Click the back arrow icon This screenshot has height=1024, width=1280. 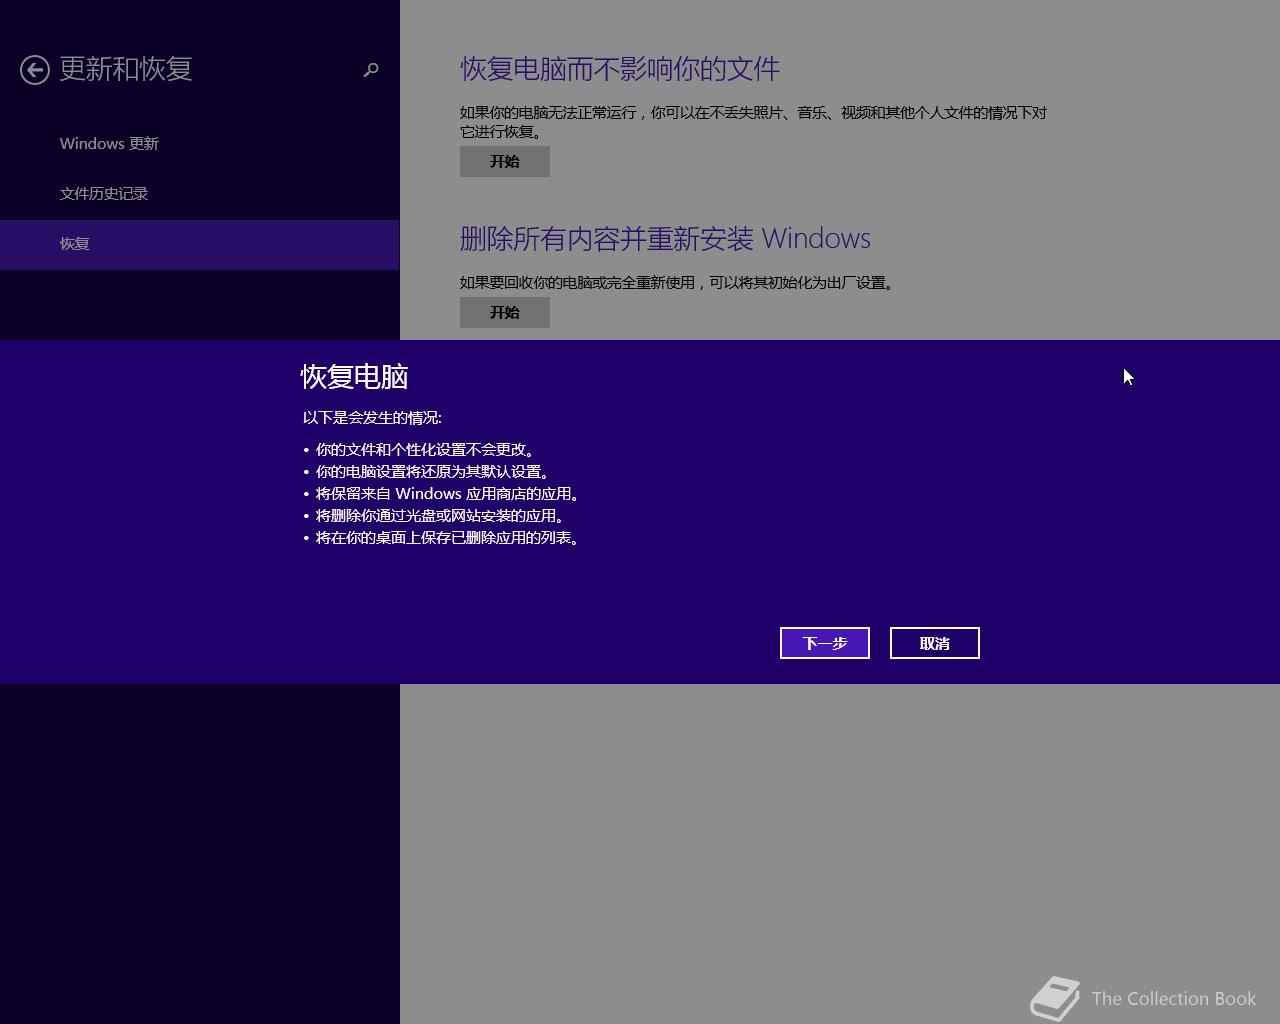[35, 70]
